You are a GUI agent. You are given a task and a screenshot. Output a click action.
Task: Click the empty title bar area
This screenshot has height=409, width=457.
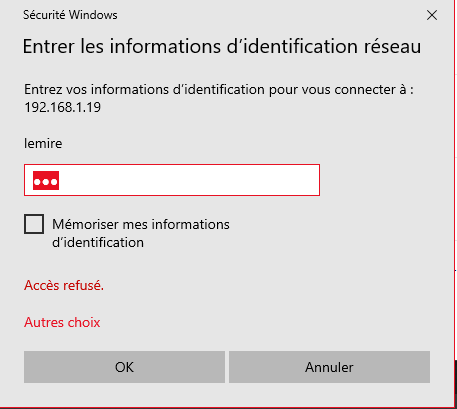(x=270, y=15)
